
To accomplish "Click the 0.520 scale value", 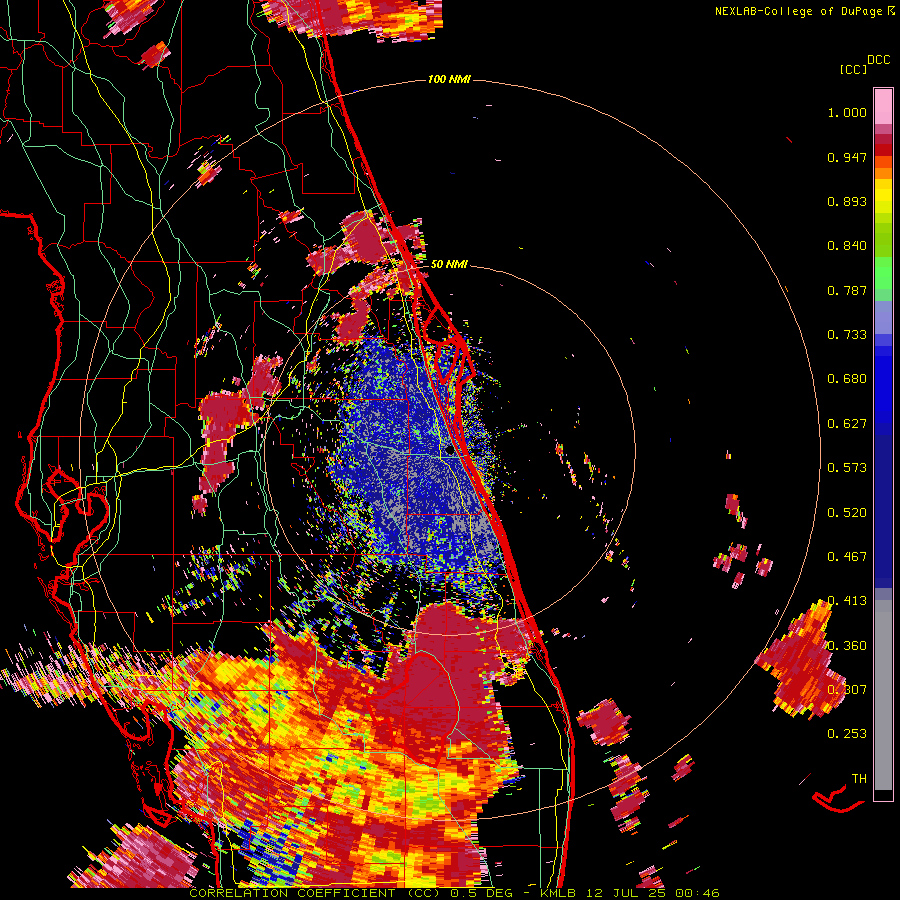I will 847,513.
